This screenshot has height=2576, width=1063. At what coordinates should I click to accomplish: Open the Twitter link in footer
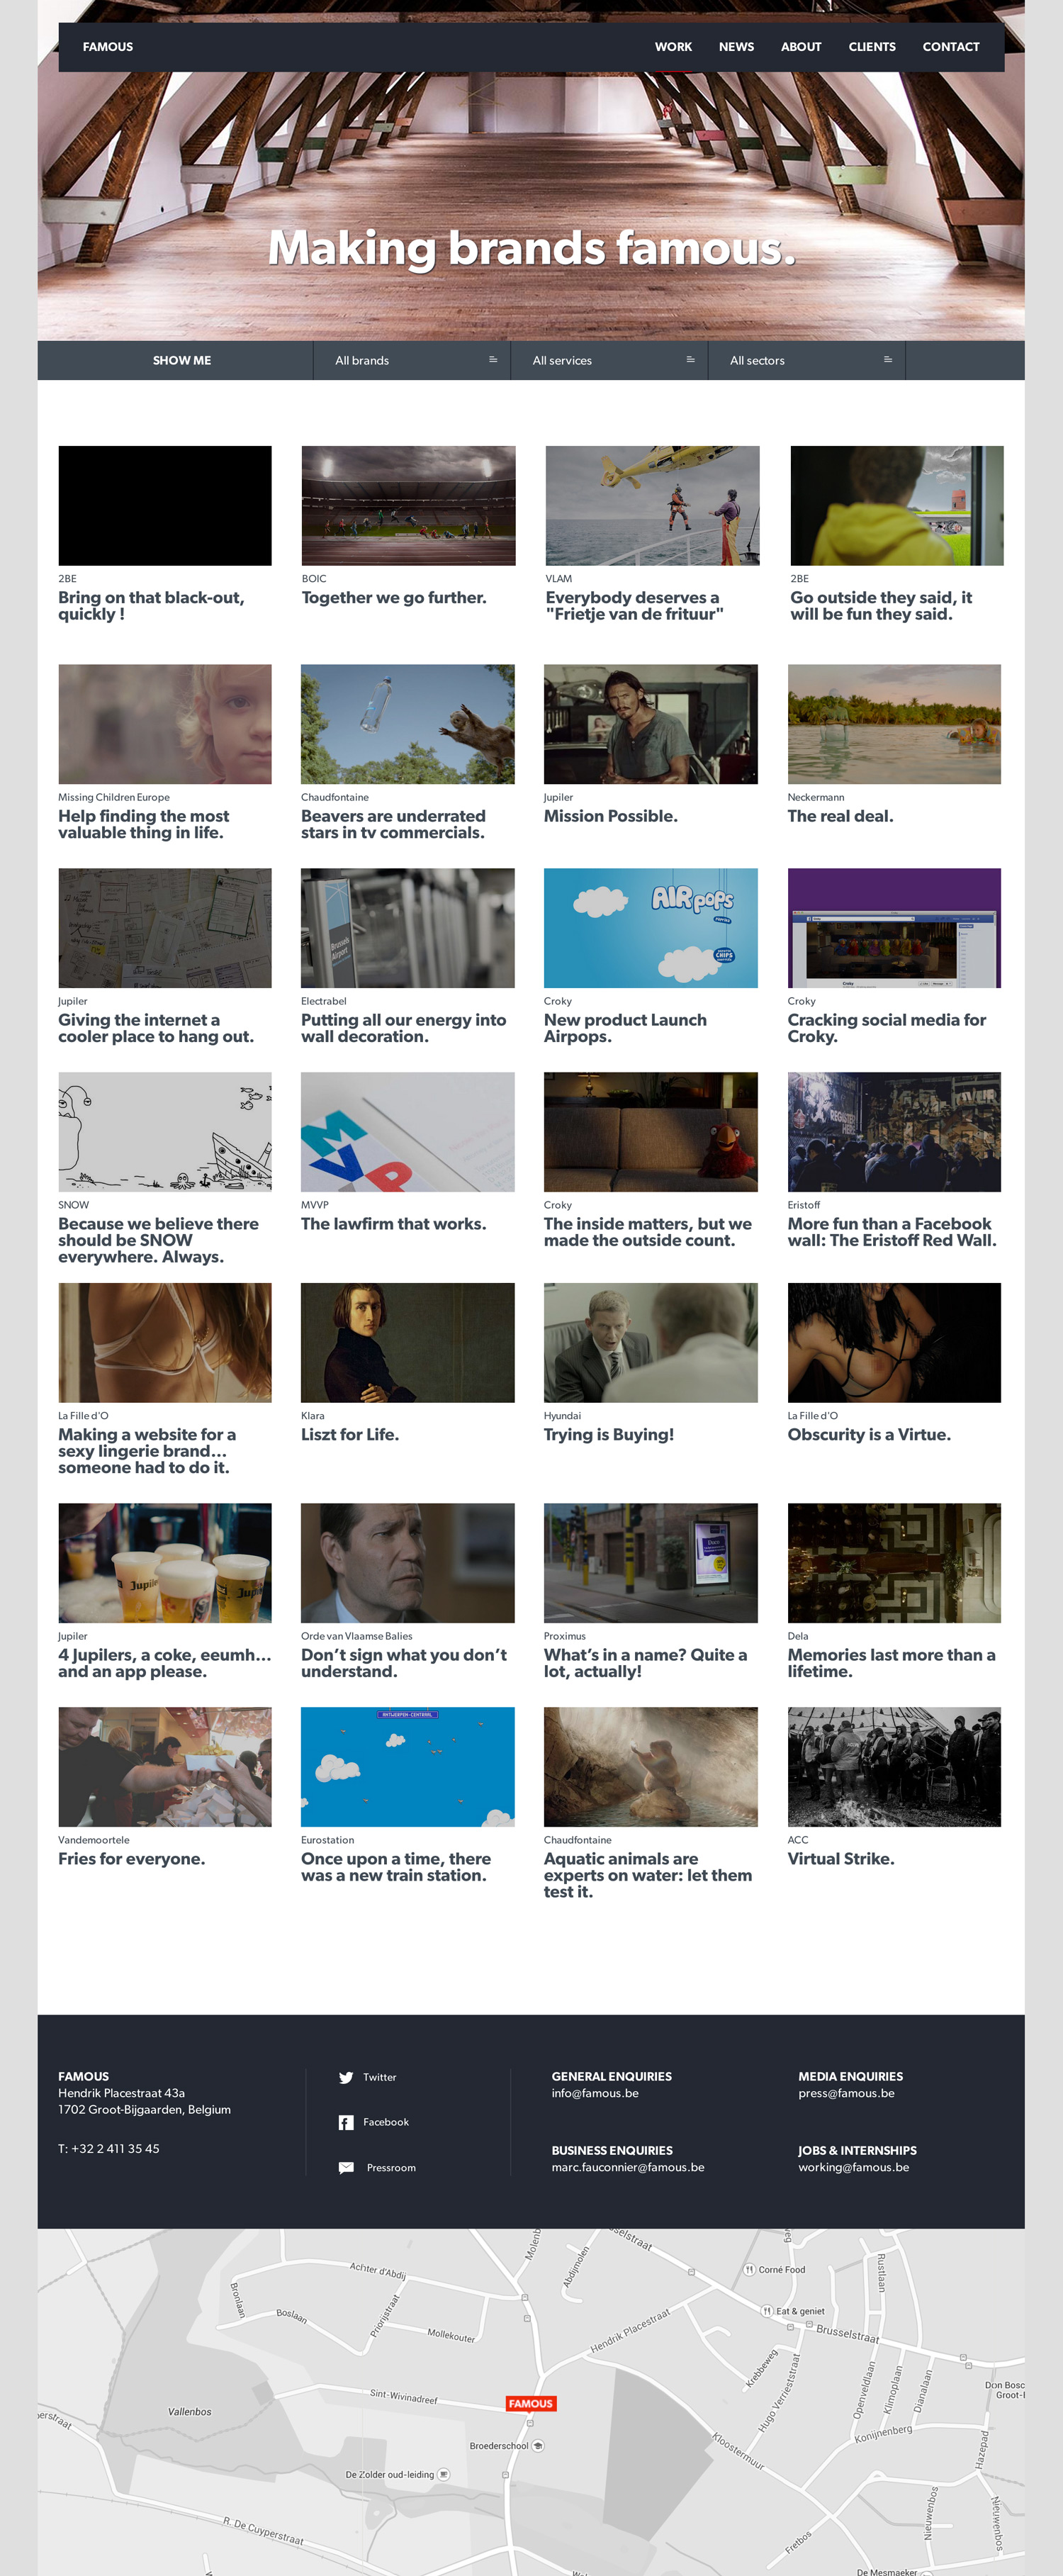380,2077
